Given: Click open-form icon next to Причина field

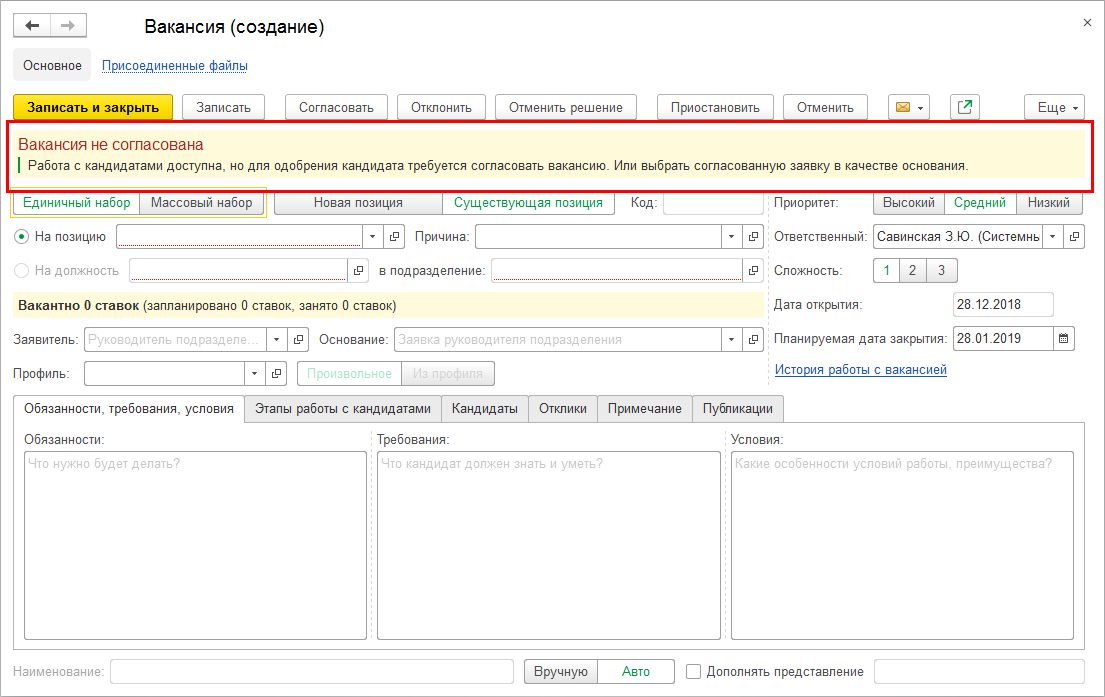Looking at the screenshot, I should coord(755,237).
